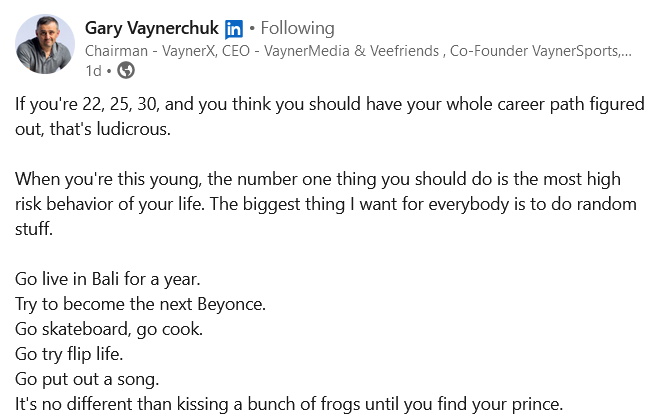The image size is (663, 418).
Task: Click the globe public-visibility icon
Action: pyautogui.click(x=126, y=70)
